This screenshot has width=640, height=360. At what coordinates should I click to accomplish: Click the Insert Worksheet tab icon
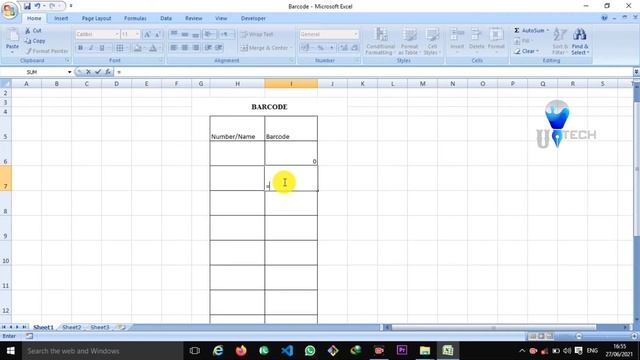pyautogui.click(x=121, y=327)
